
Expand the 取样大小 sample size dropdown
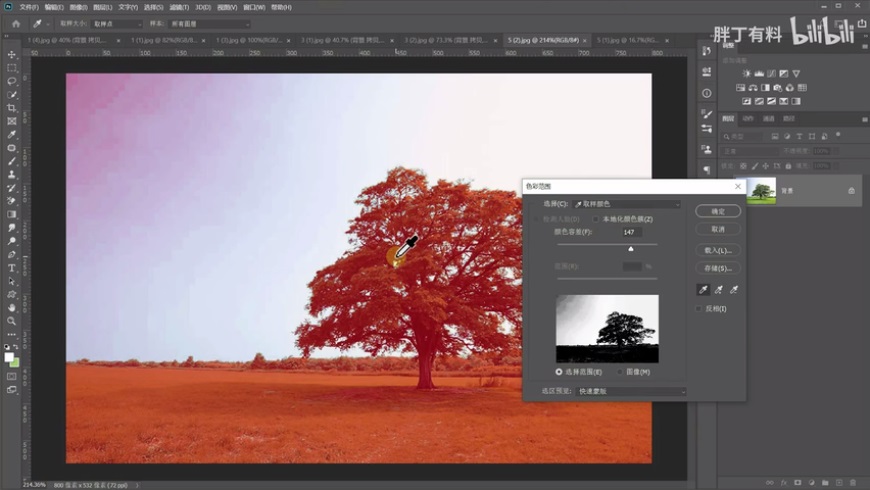pos(115,23)
